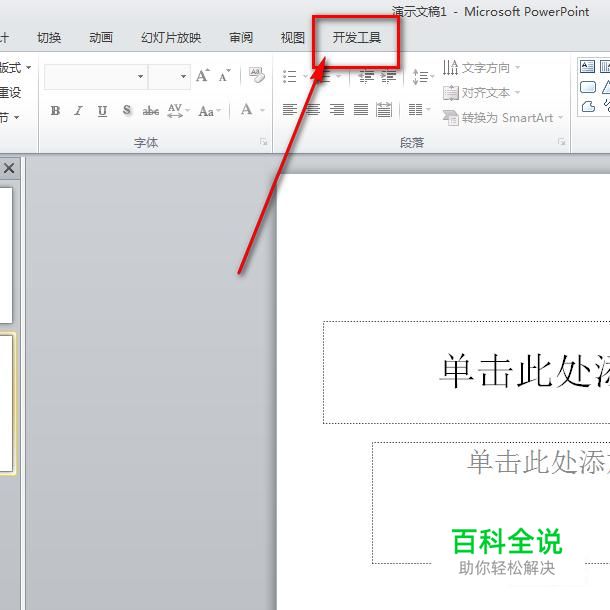Select the text box shape
This screenshot has height=610, width=610.
[x=587, y=67]
